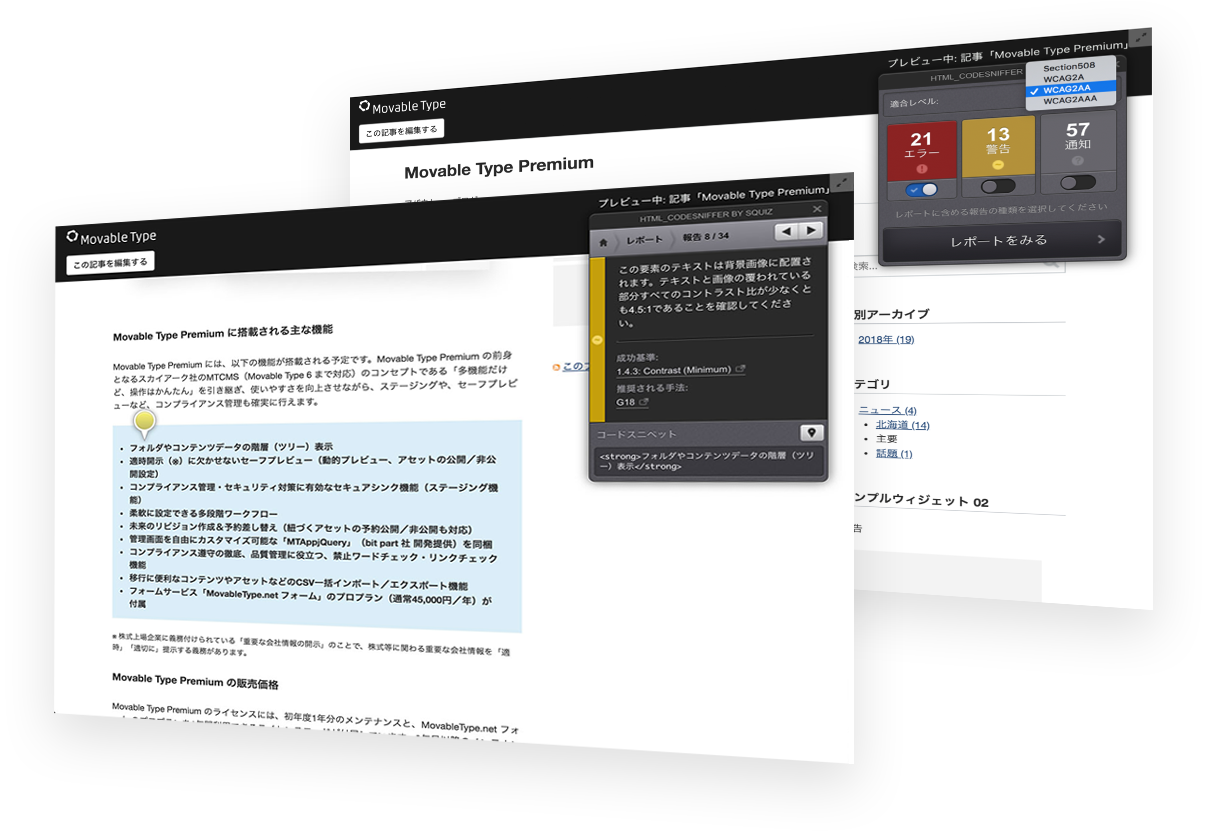The image size is (1219, 834).
Task: Open the 2018年 (19) archive link
Action: click(x=886, y=340)
